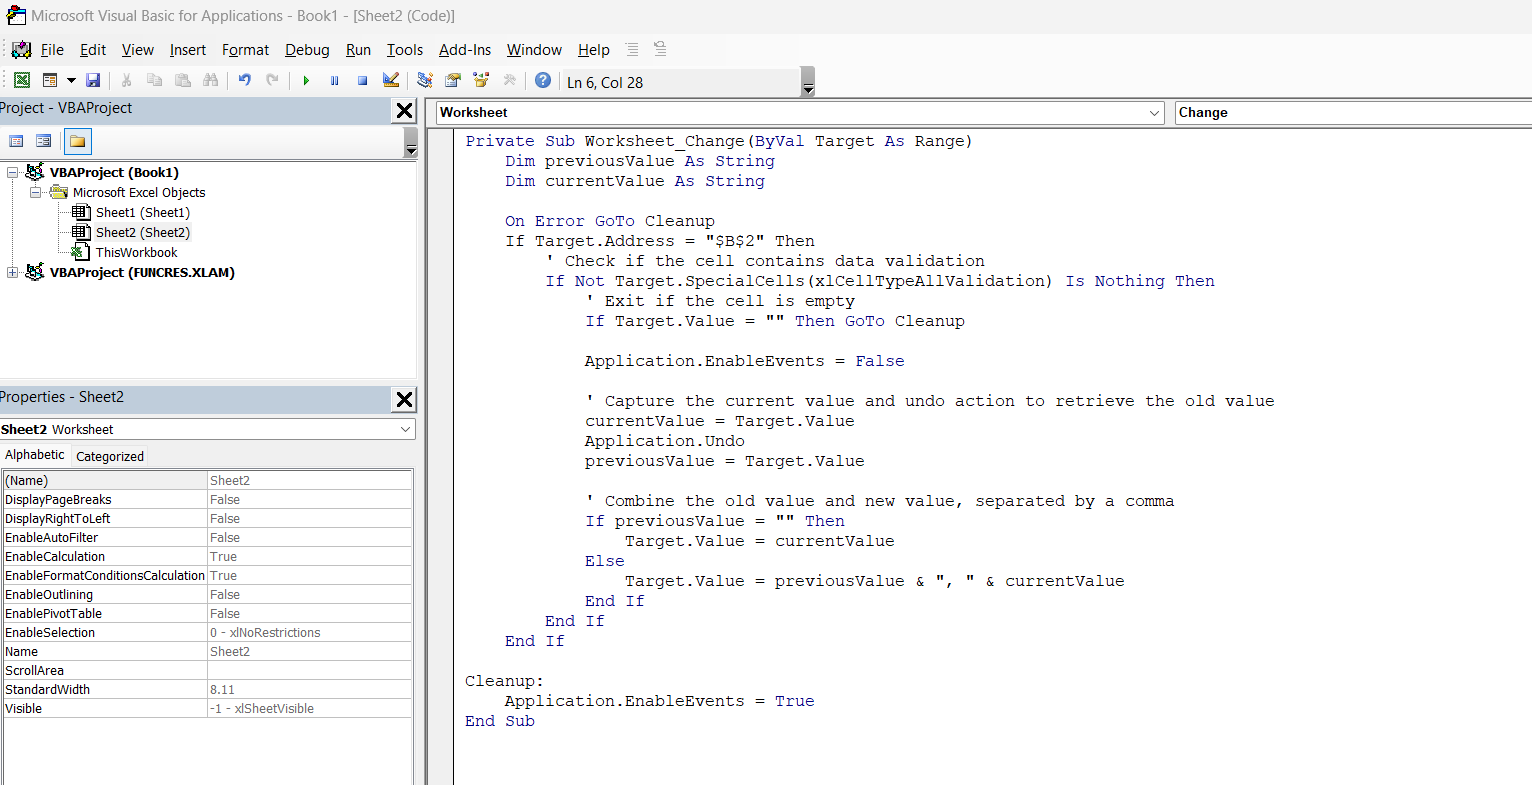Open VBA Help question mark icon

[x=542, y=80]
